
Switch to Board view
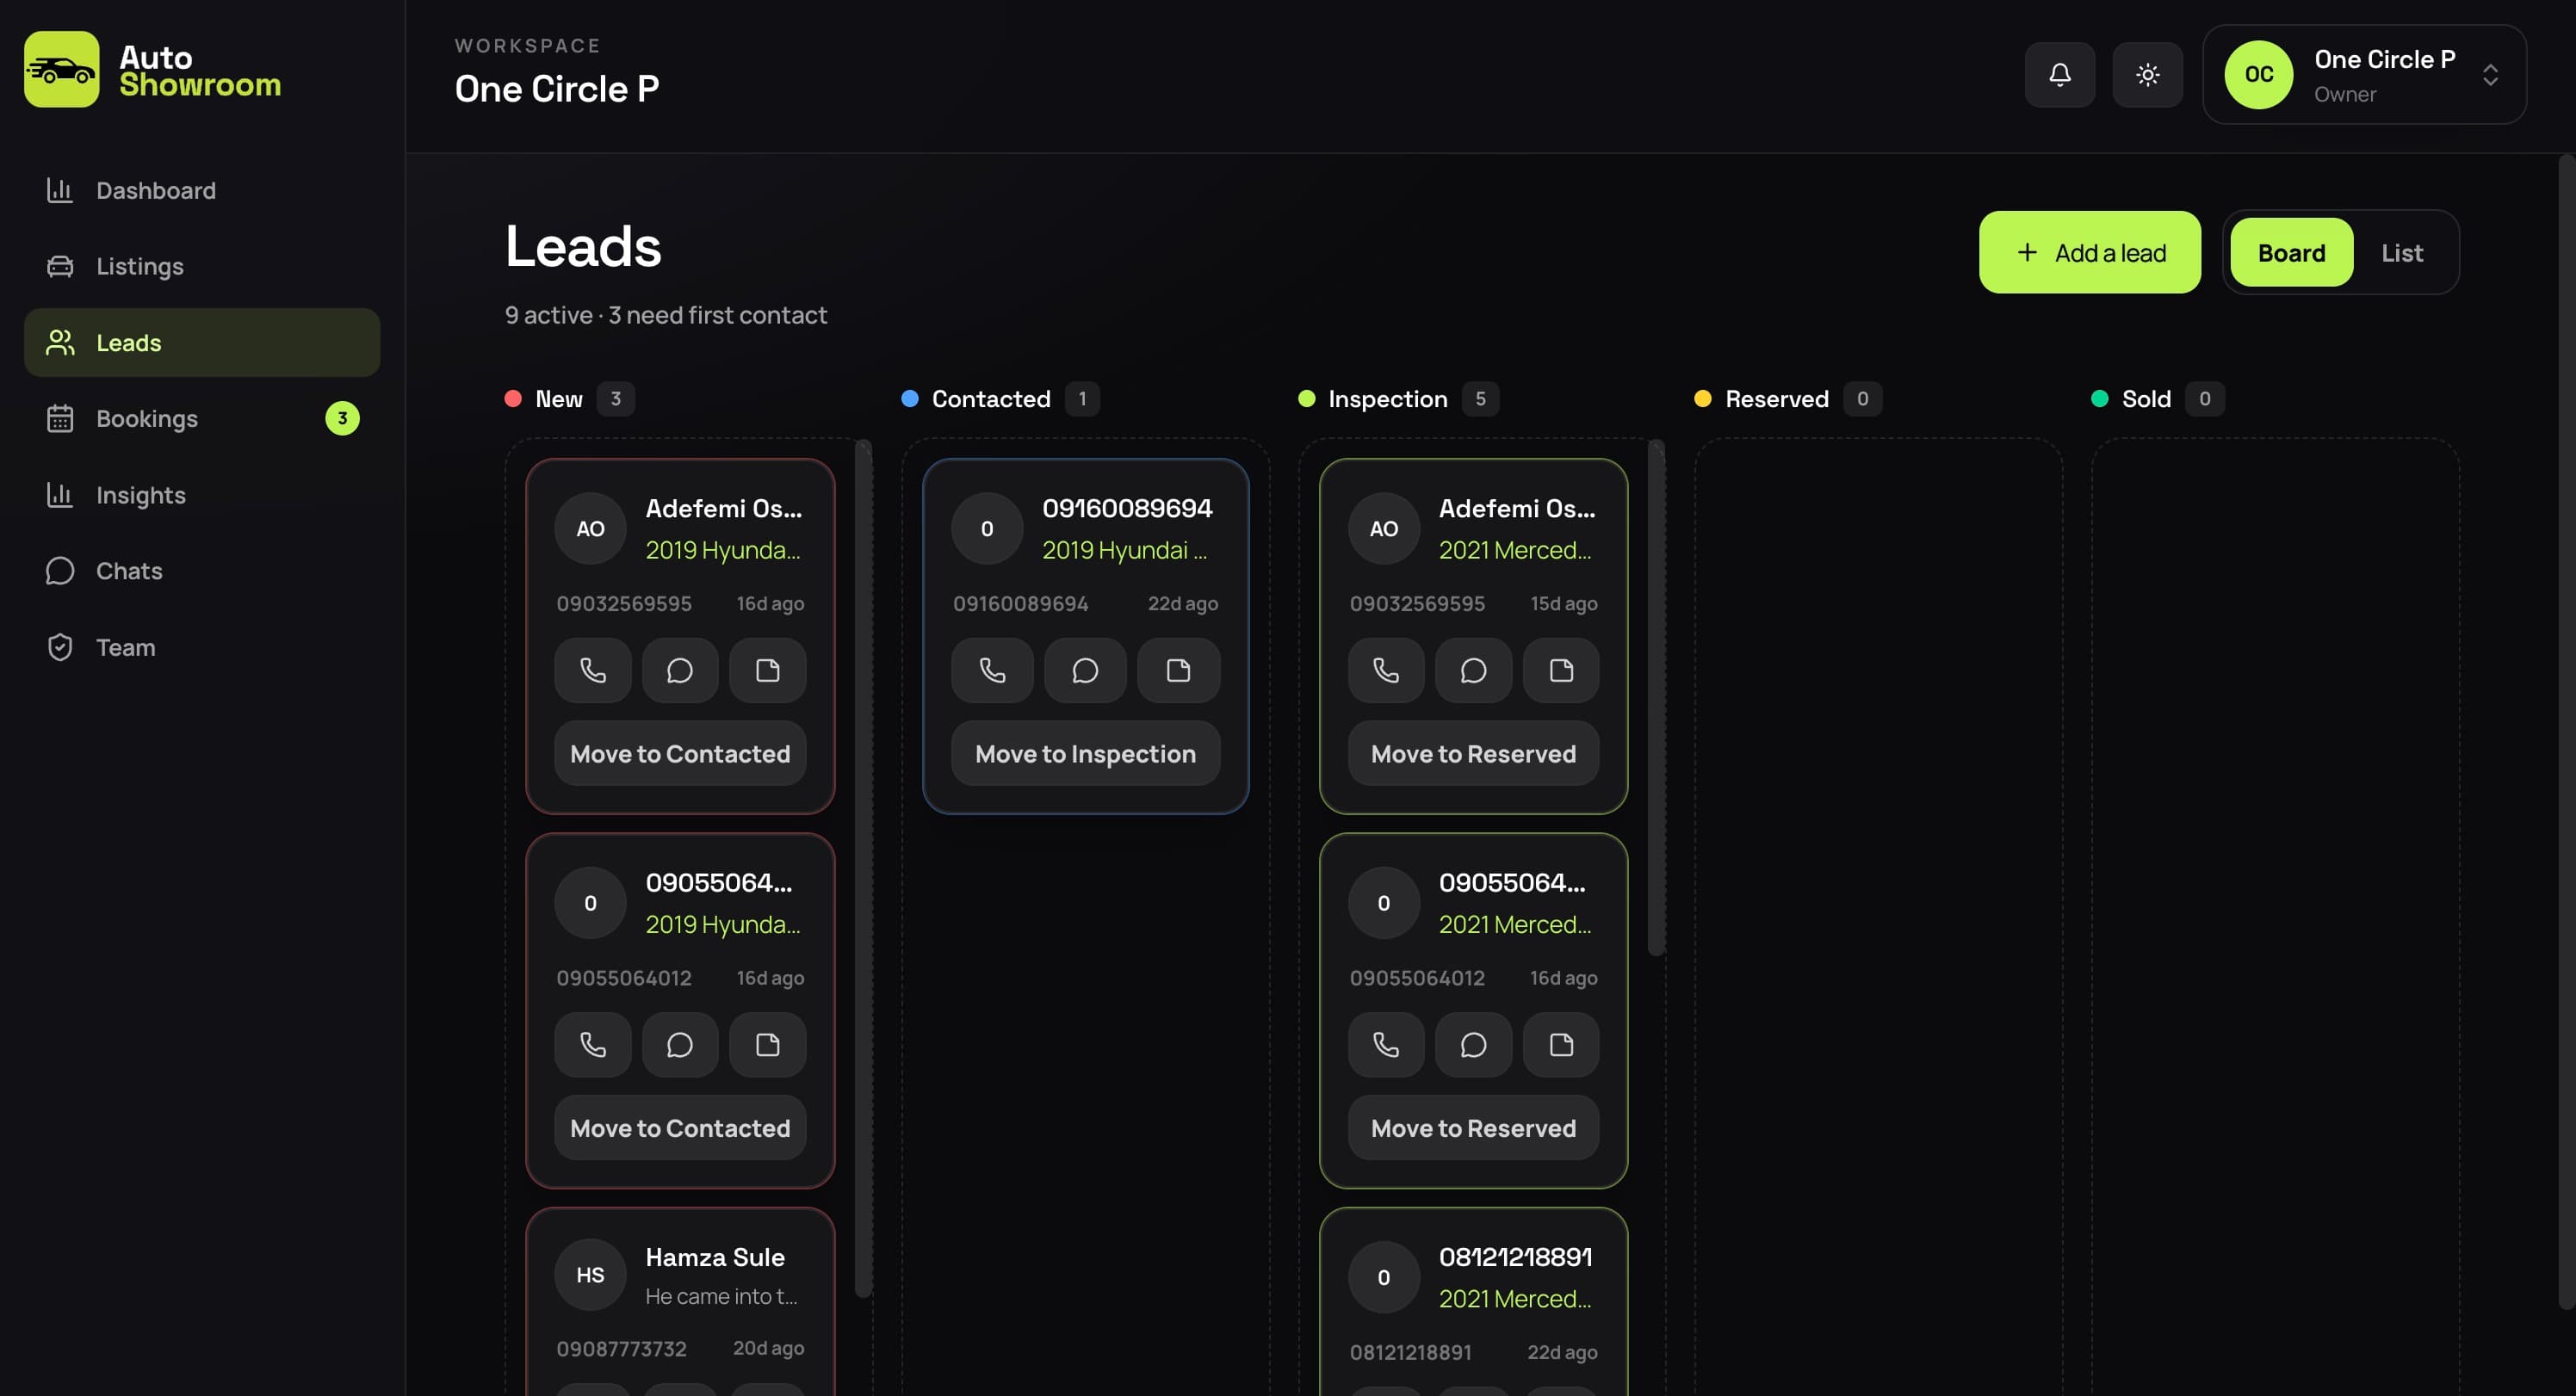click(2291, 252)
